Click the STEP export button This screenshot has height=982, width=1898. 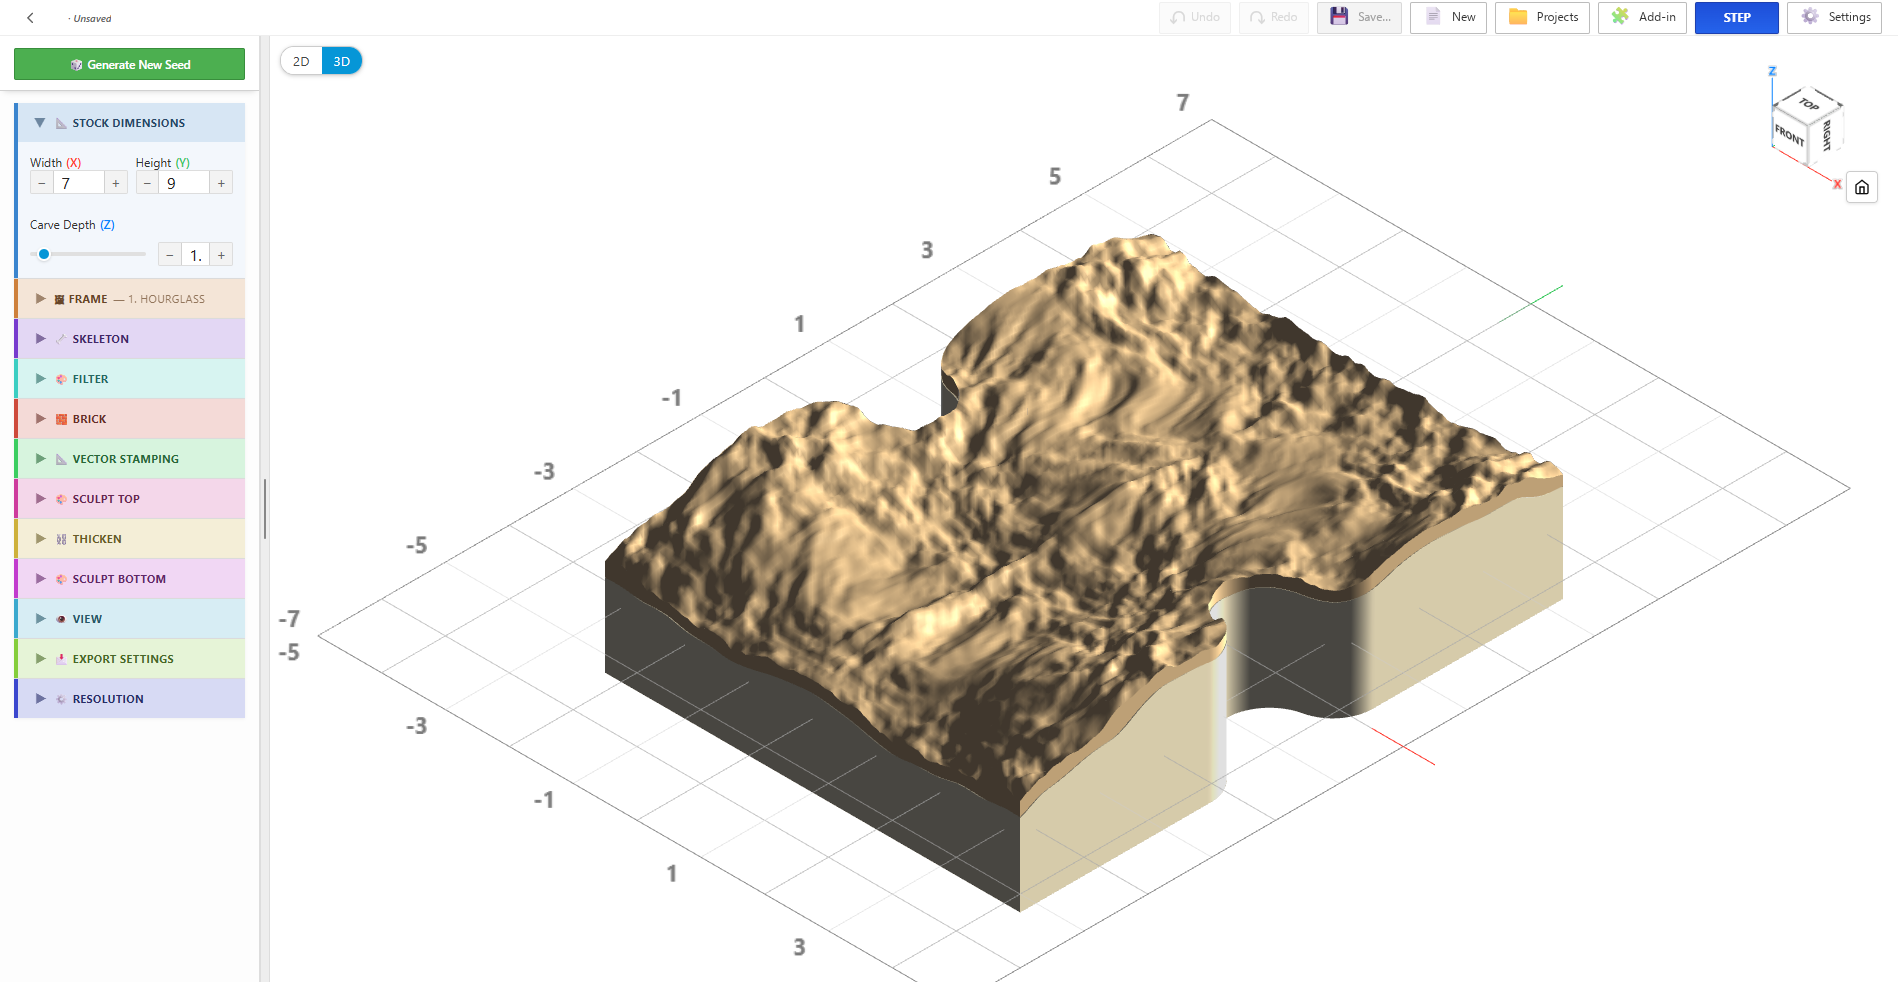(1737, 17)
